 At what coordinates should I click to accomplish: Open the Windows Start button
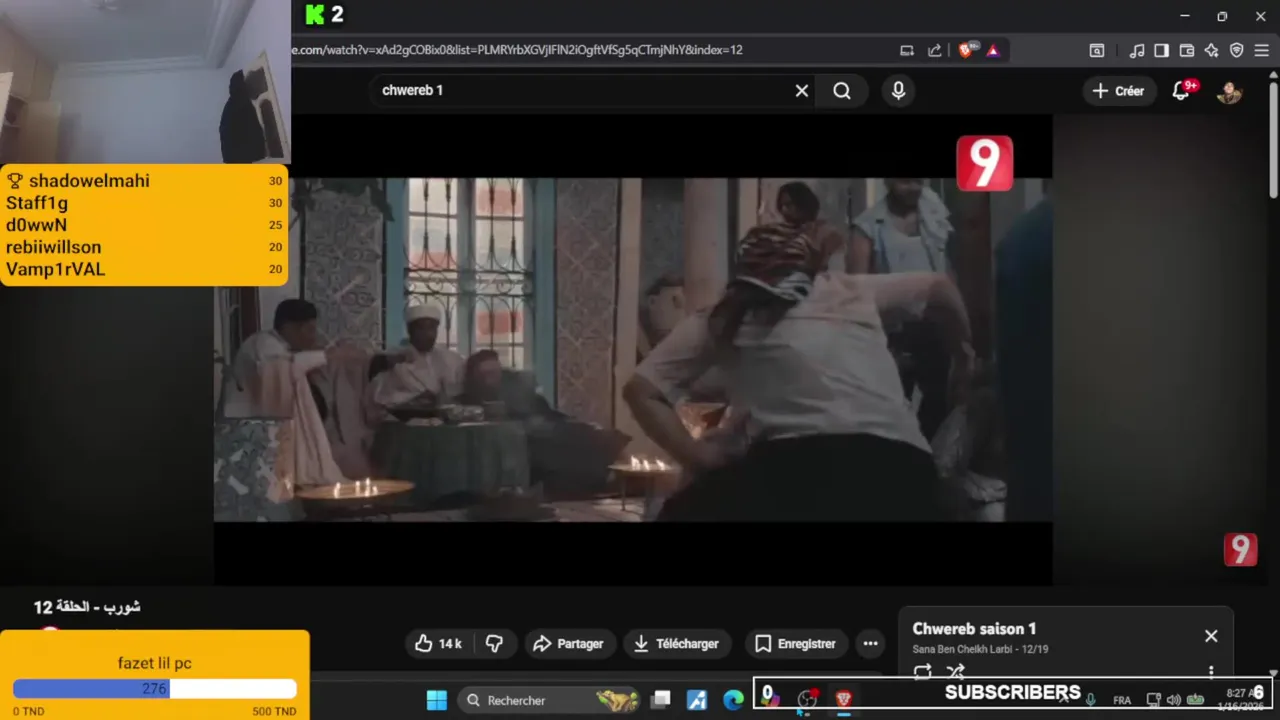[437, 700]
